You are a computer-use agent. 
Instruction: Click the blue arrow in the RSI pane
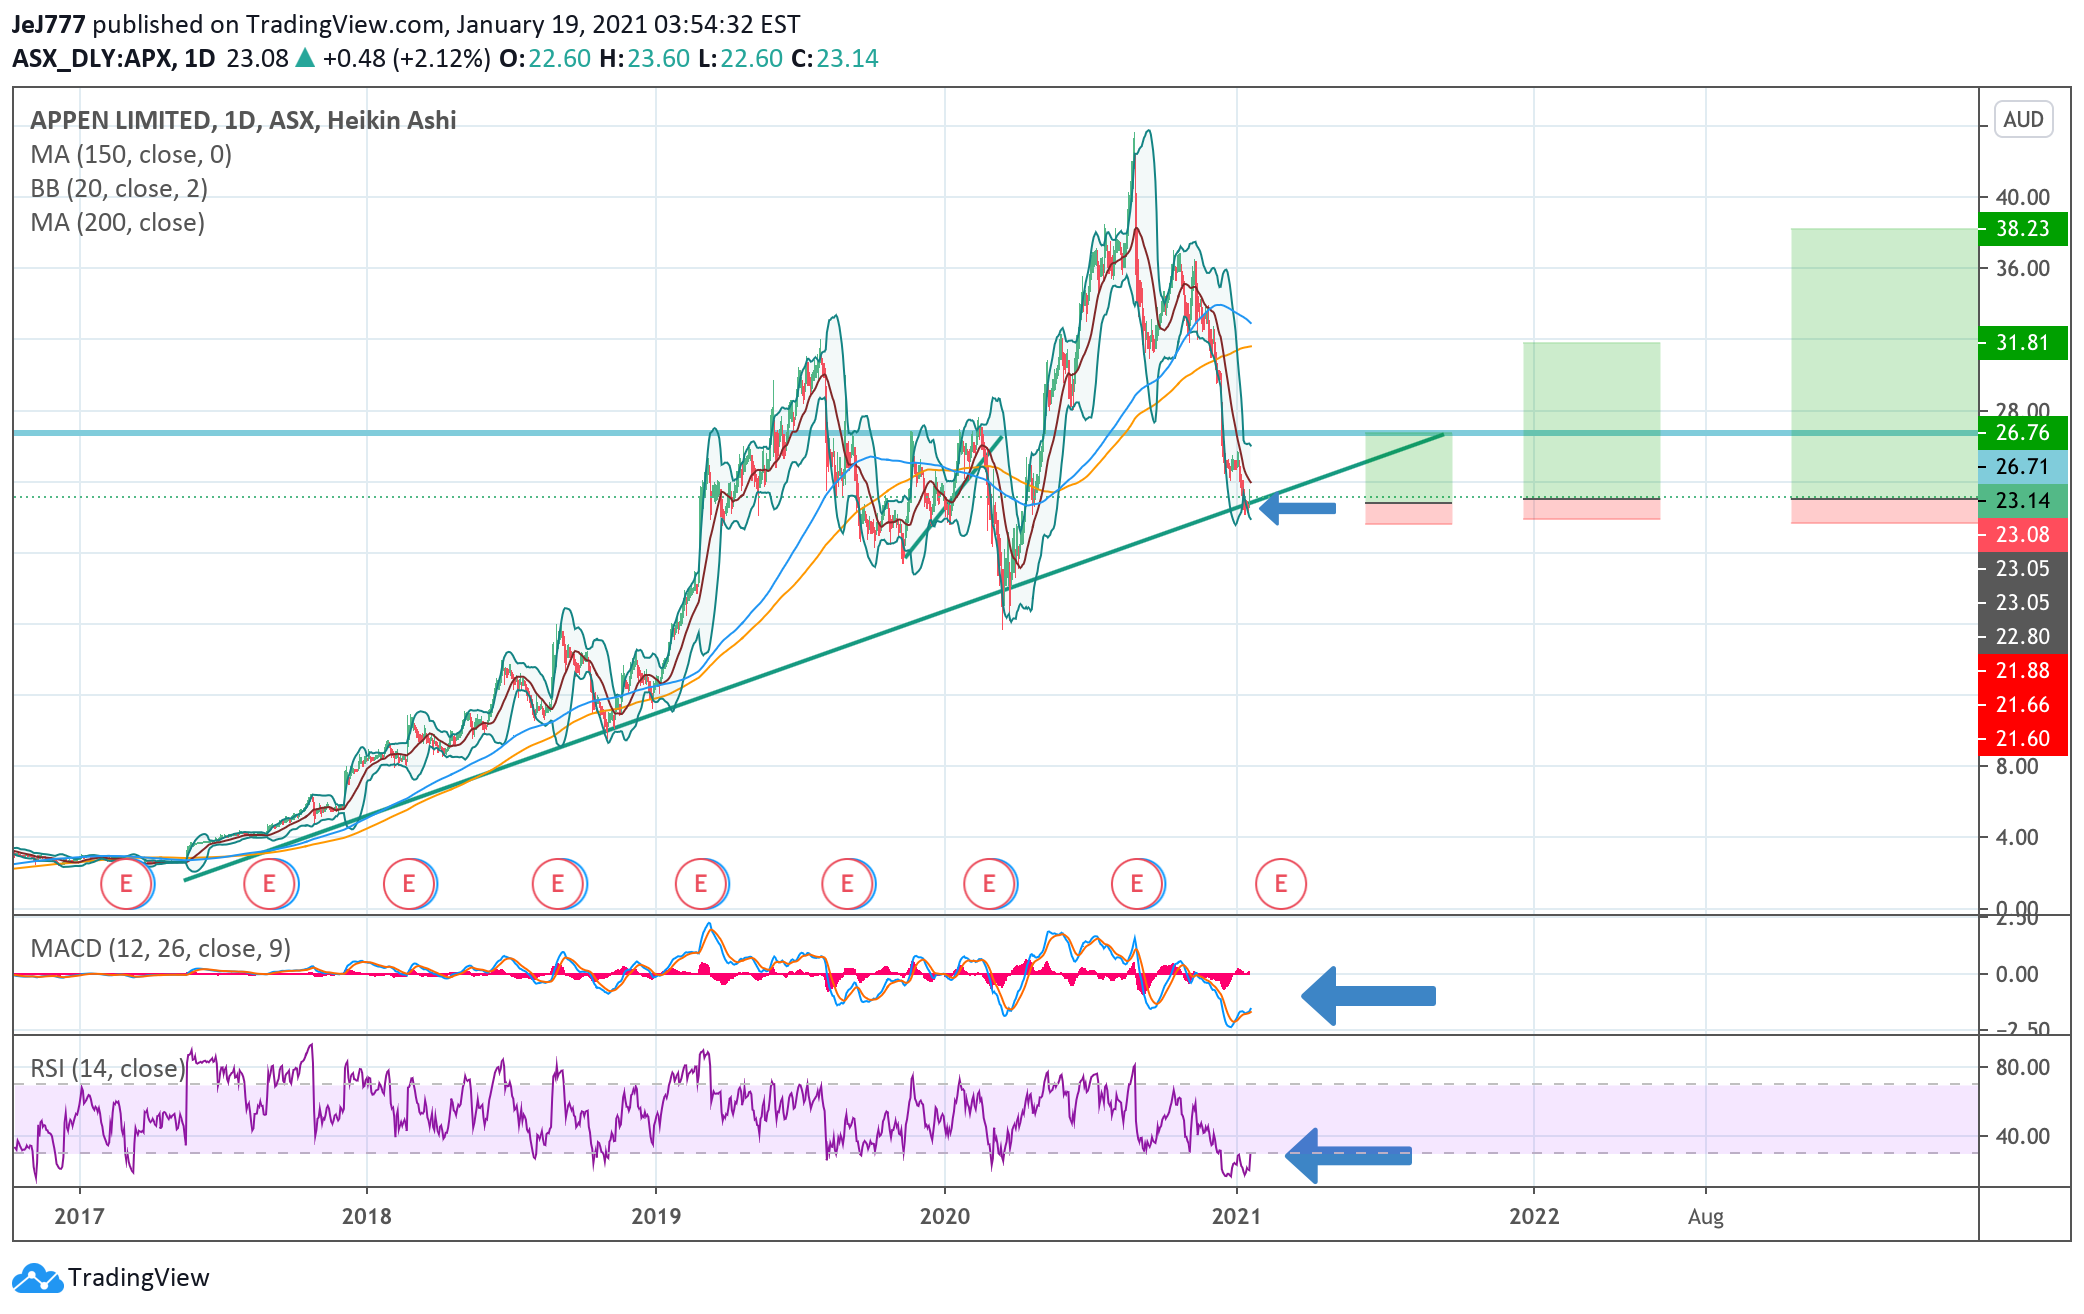[1348, 1155]
